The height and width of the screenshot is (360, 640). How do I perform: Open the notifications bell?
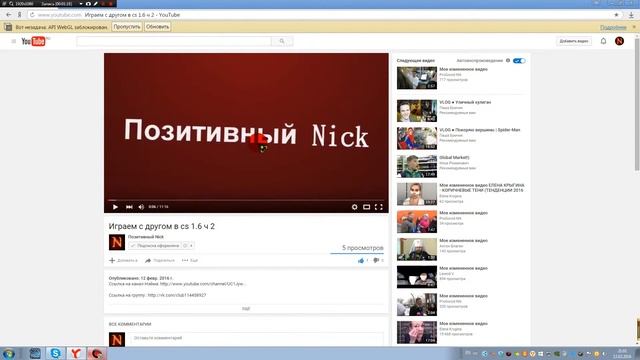coord(603,41)
